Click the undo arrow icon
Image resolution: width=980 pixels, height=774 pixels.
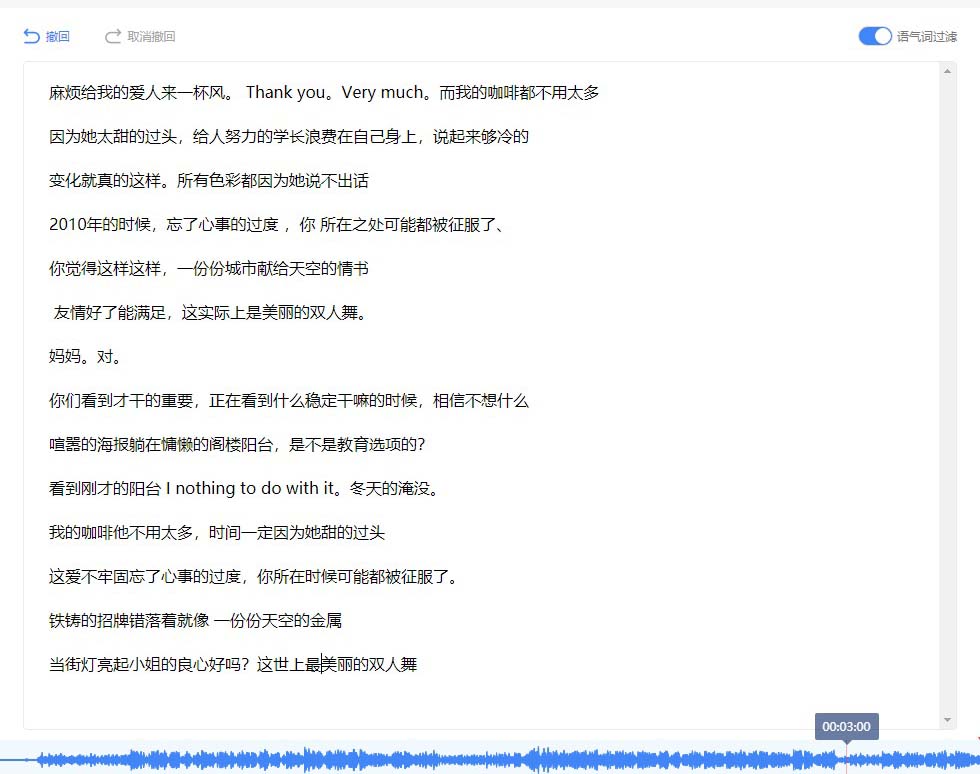[31, 37]
